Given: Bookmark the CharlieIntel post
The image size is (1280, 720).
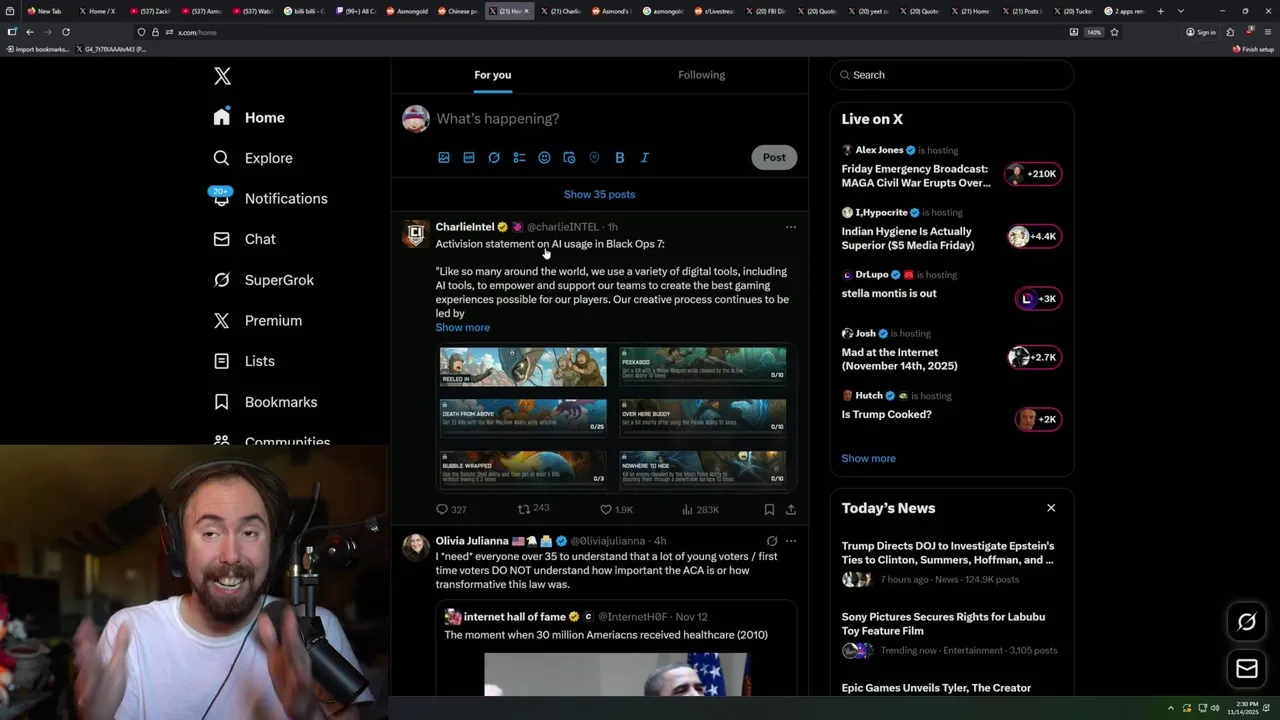Looking at the screenshot, I should (x=769, y=510).
